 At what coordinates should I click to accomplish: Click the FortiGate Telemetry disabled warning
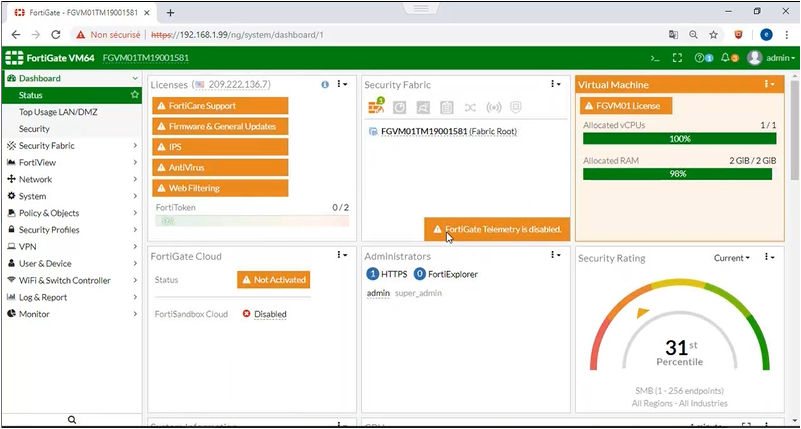coord(497,229)
